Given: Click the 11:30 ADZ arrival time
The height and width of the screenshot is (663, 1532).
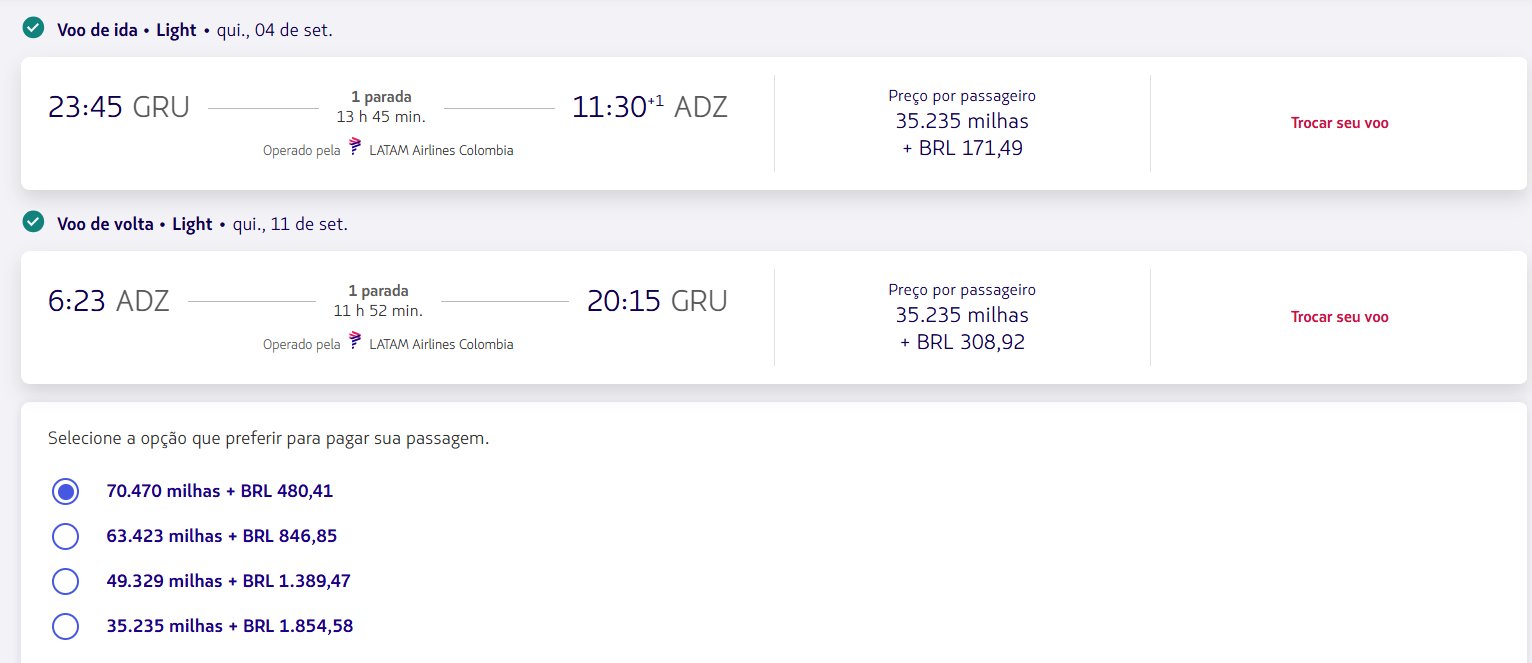Looking at the screenshot, I should tap(650, 107).
